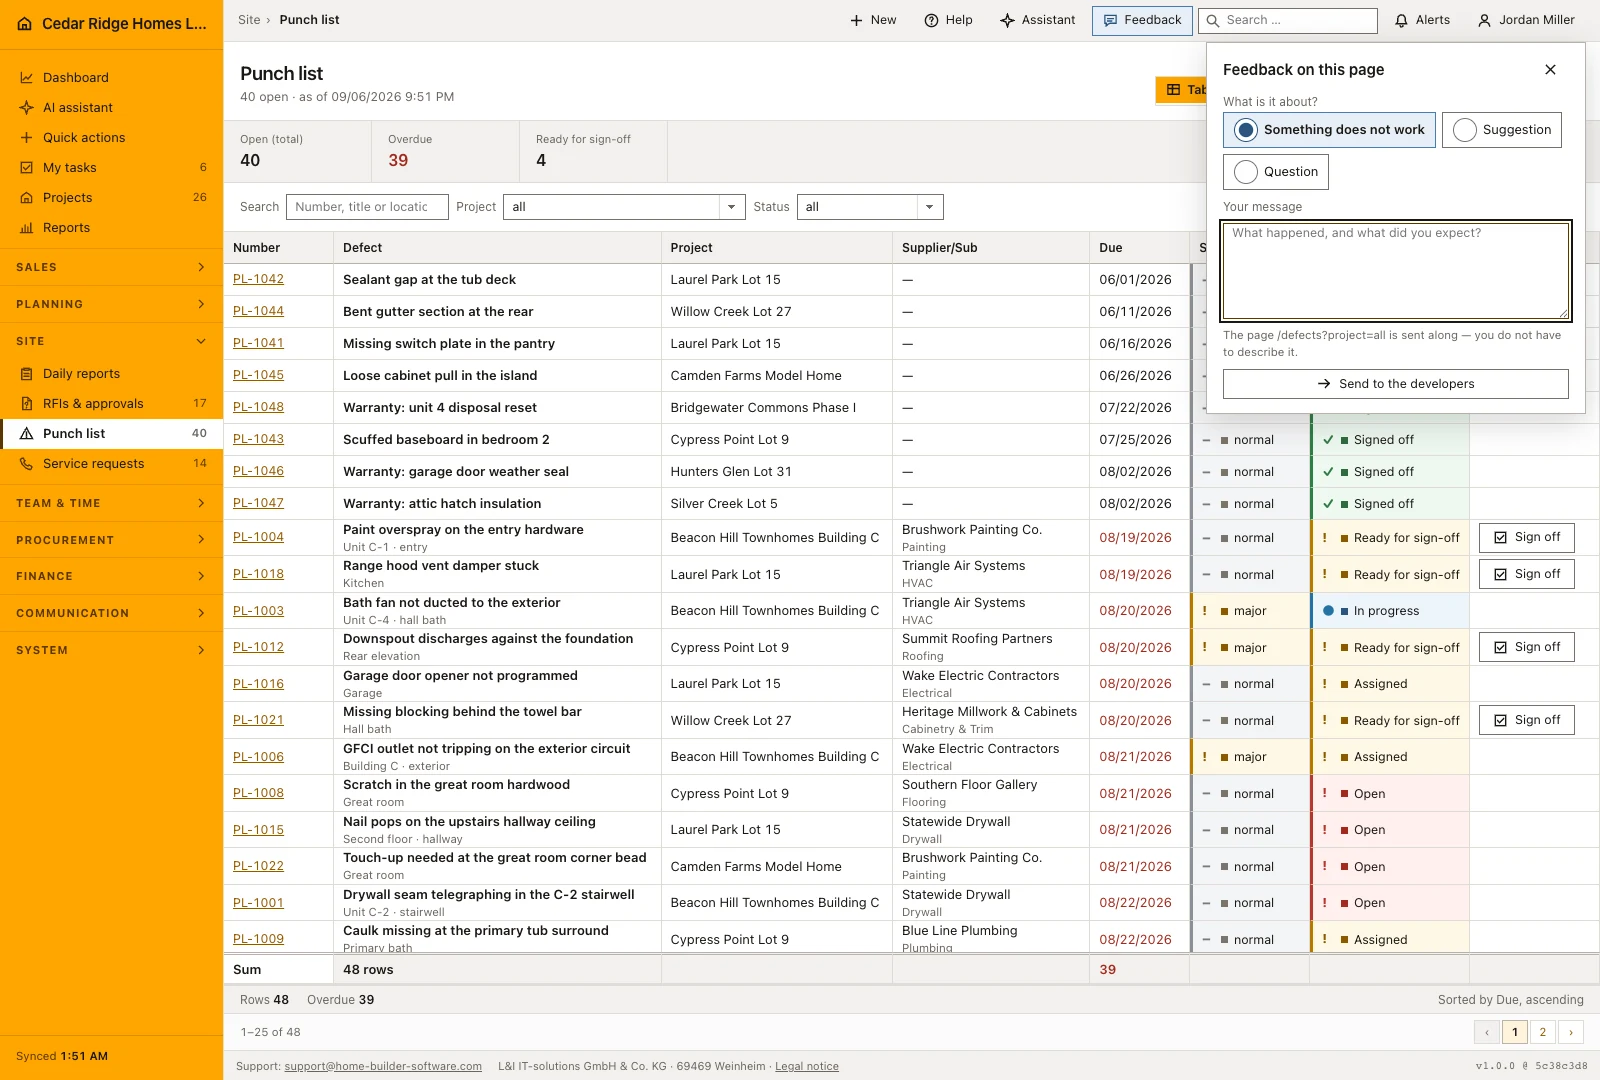Viewport: 1600px width, 1080px height.
Task: Collapse the SITE sidebar section
Action: click(x=111, y=341)
